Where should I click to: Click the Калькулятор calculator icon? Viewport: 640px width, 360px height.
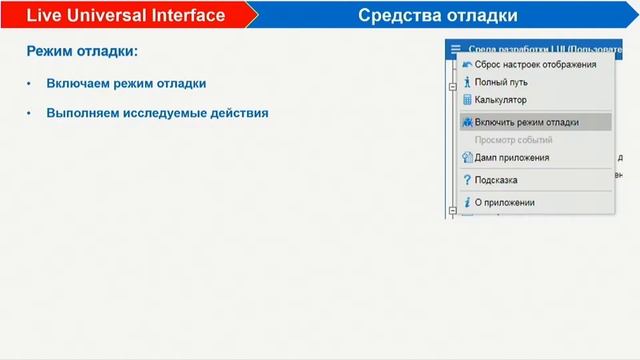(467, 100)
